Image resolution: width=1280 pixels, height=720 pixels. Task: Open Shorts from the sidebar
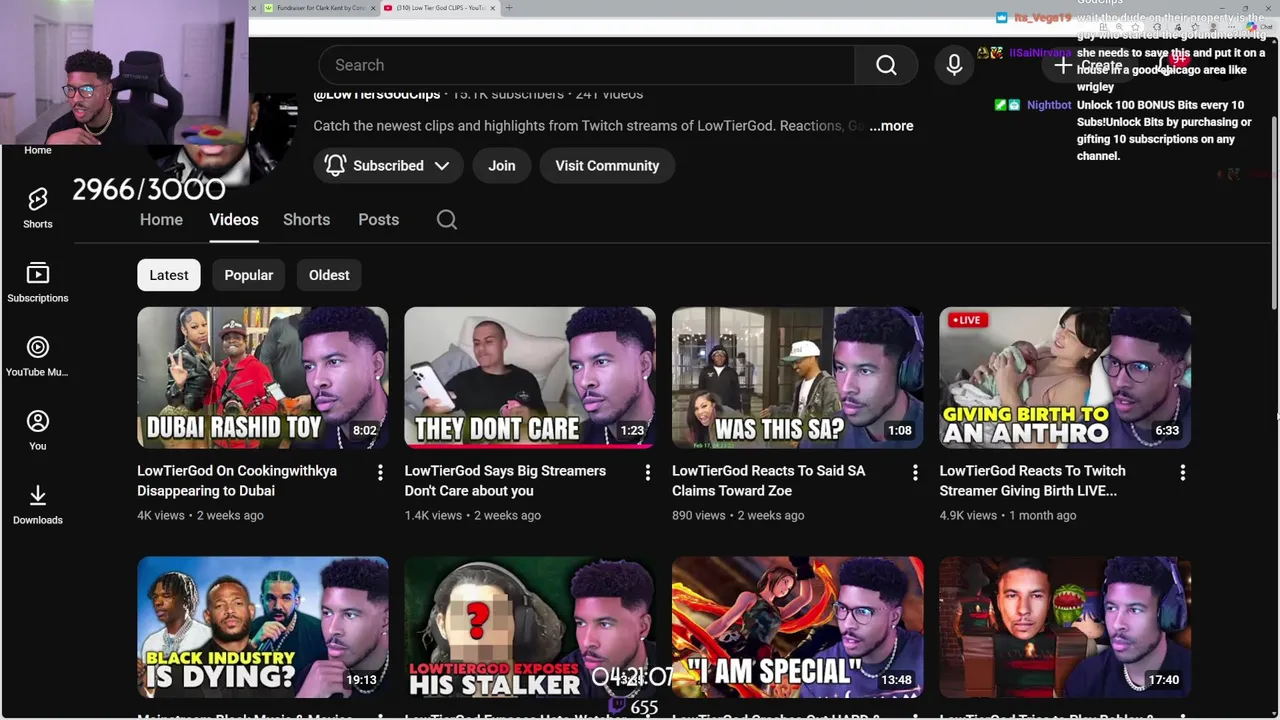38,208
